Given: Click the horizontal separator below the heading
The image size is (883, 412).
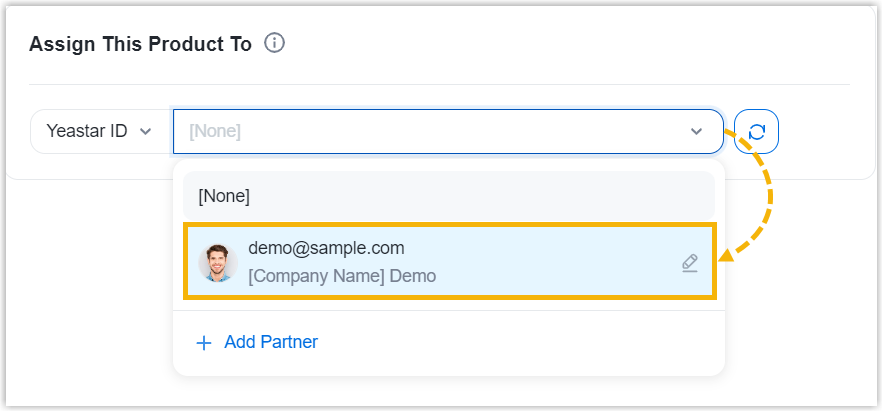Looking at the screenshot, I should click(439, 84).
